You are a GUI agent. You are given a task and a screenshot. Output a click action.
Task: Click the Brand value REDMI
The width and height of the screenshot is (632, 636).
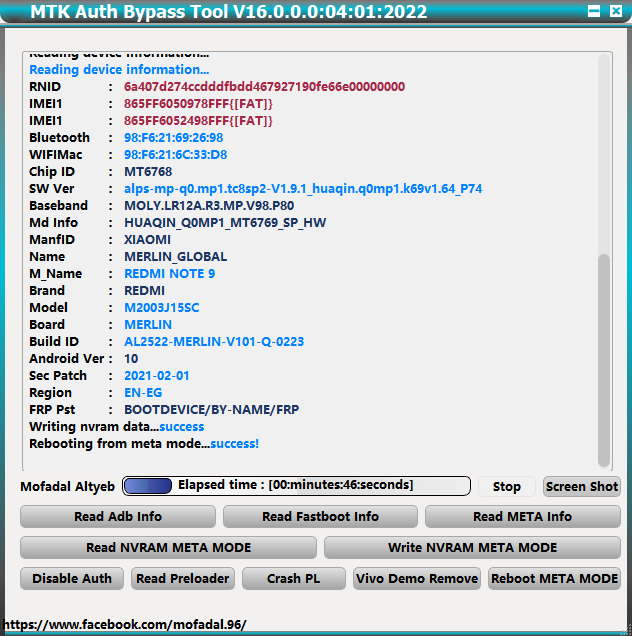click(x=144, y=291)
